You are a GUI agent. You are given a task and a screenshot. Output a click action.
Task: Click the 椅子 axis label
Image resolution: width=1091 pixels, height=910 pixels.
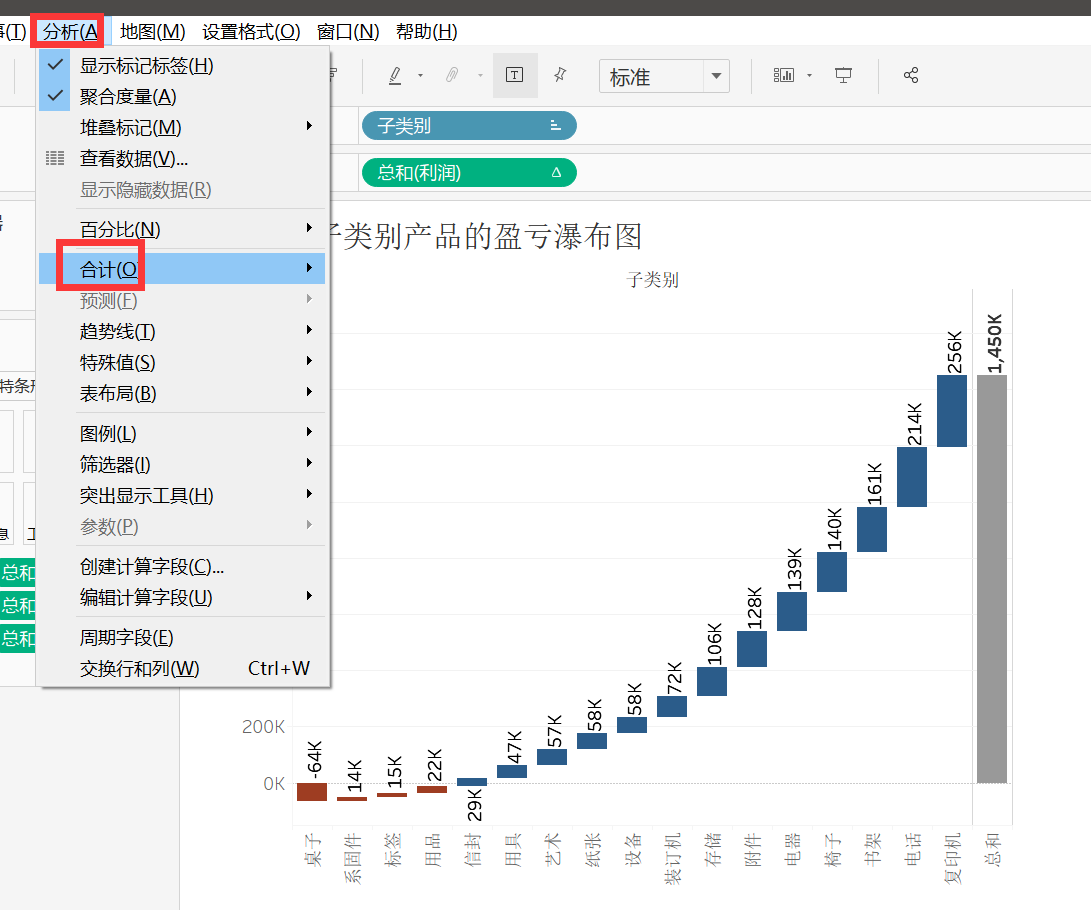832,850
